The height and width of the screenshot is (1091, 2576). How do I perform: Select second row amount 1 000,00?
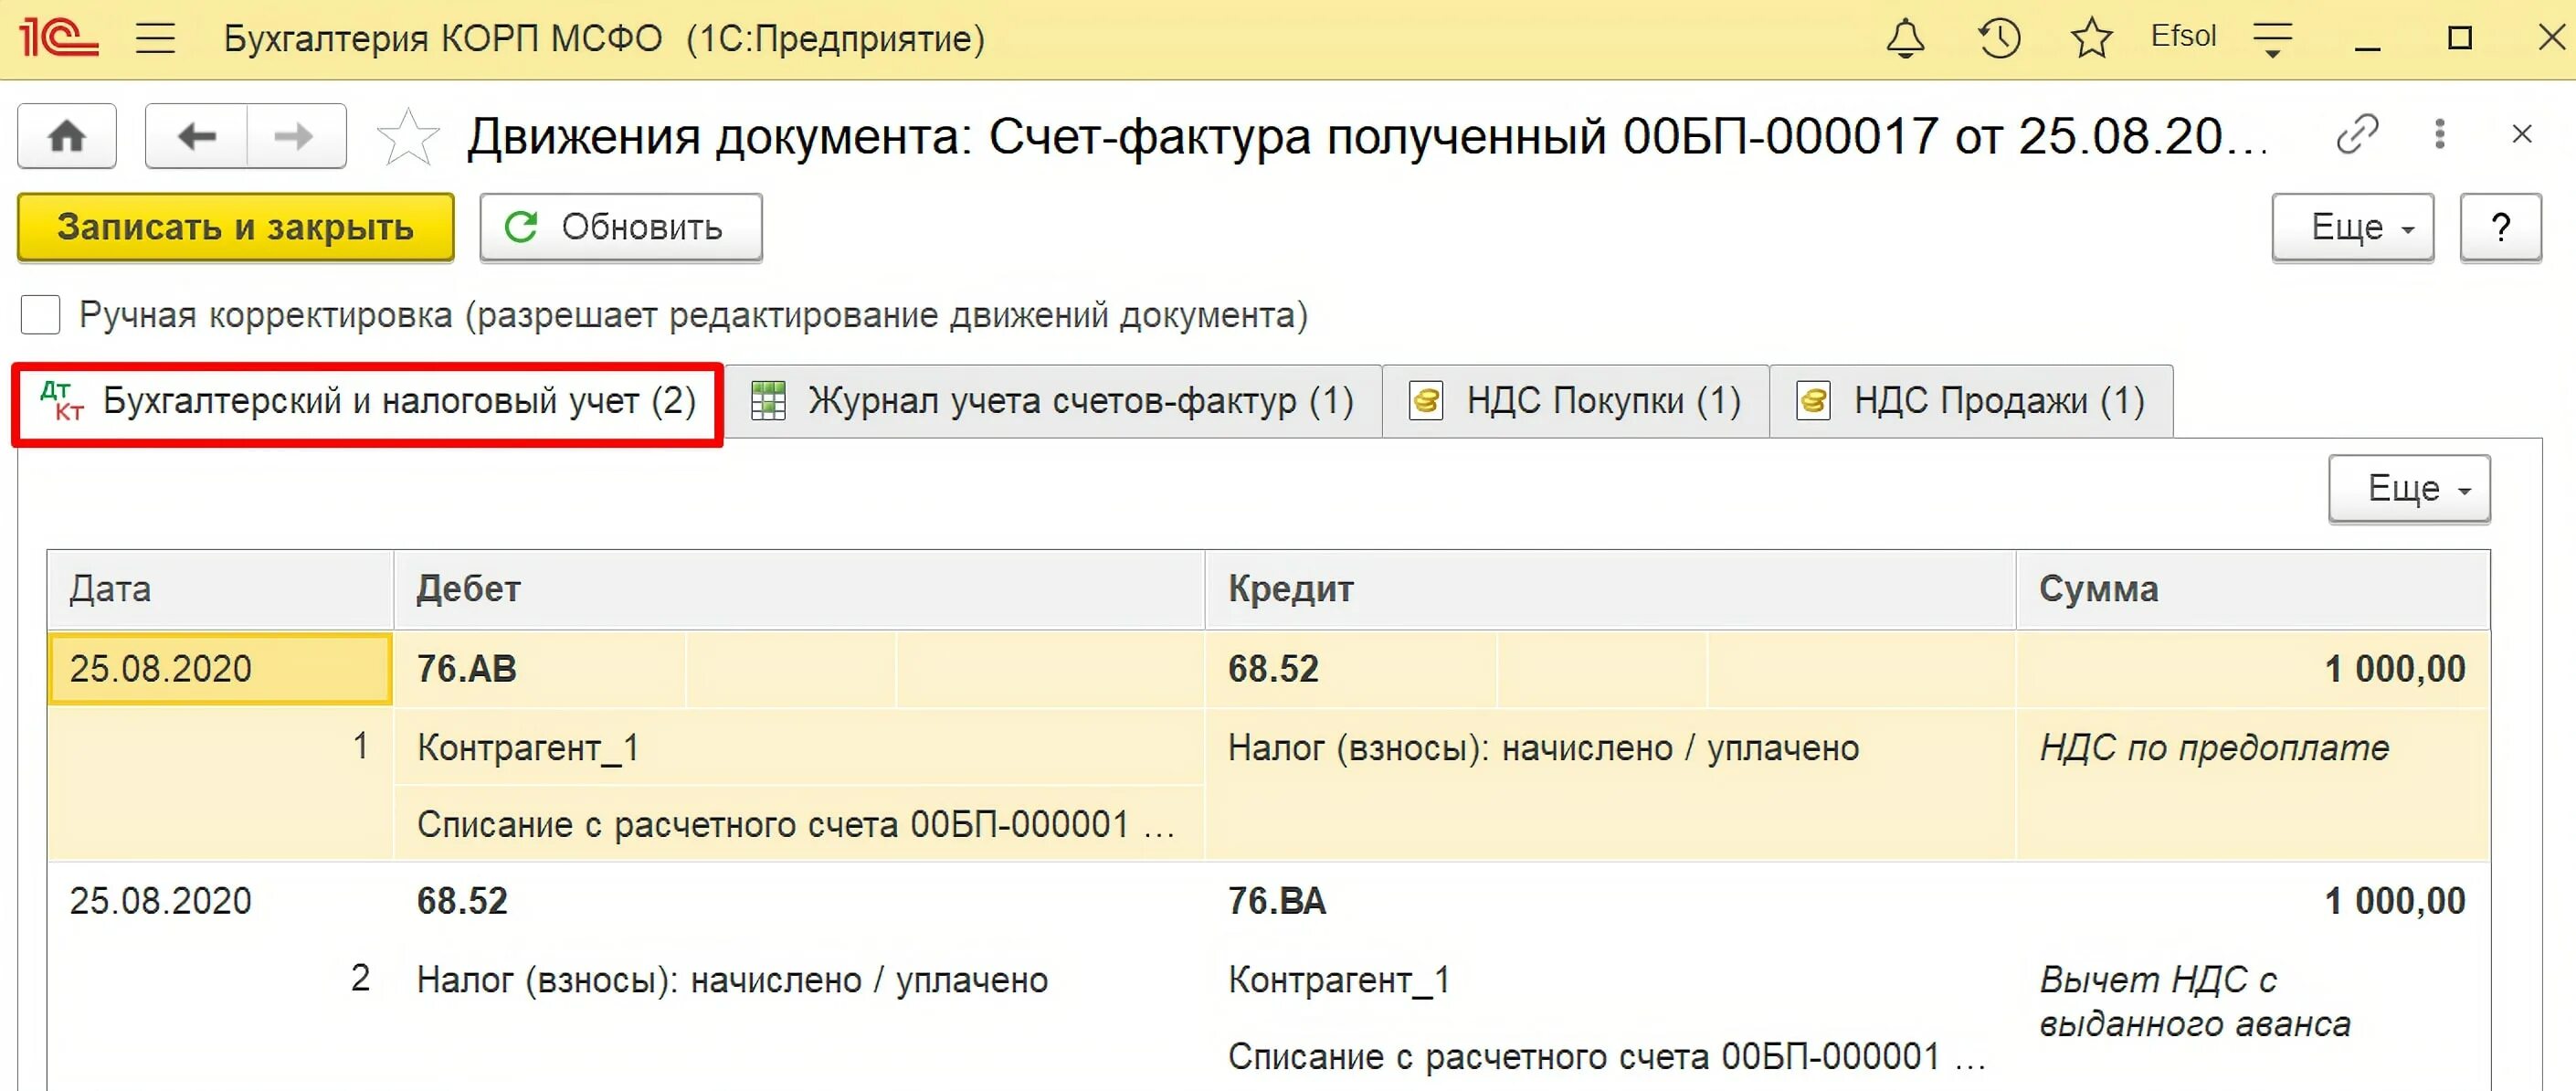(2394, 901)
